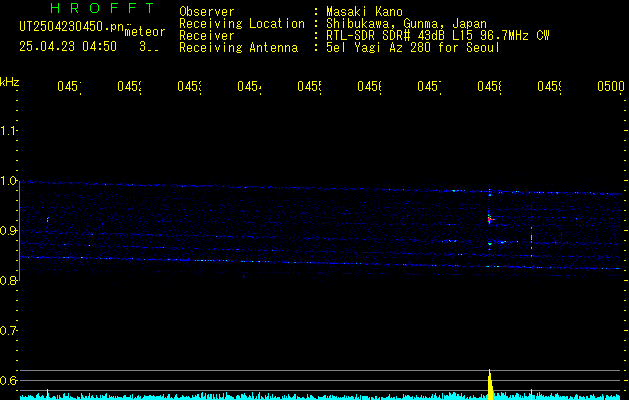The height and width of the screenshot is (400, 629).
Task: Click the "Receiving Antenna" field label
Action: pyautogui.click(x=238, y=48)
